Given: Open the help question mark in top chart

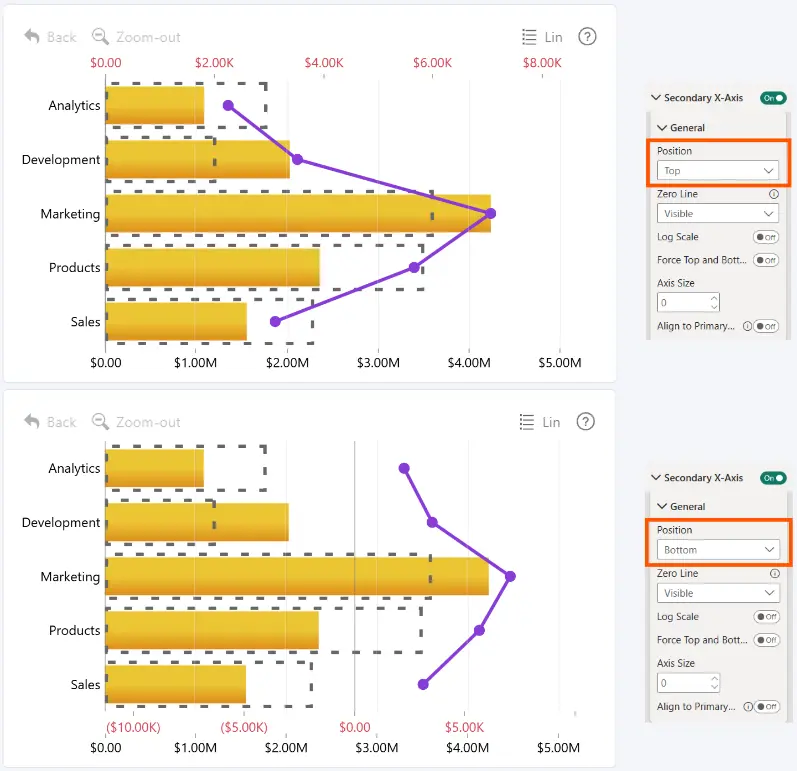Looking at the screenshot, I should [587, 37].
